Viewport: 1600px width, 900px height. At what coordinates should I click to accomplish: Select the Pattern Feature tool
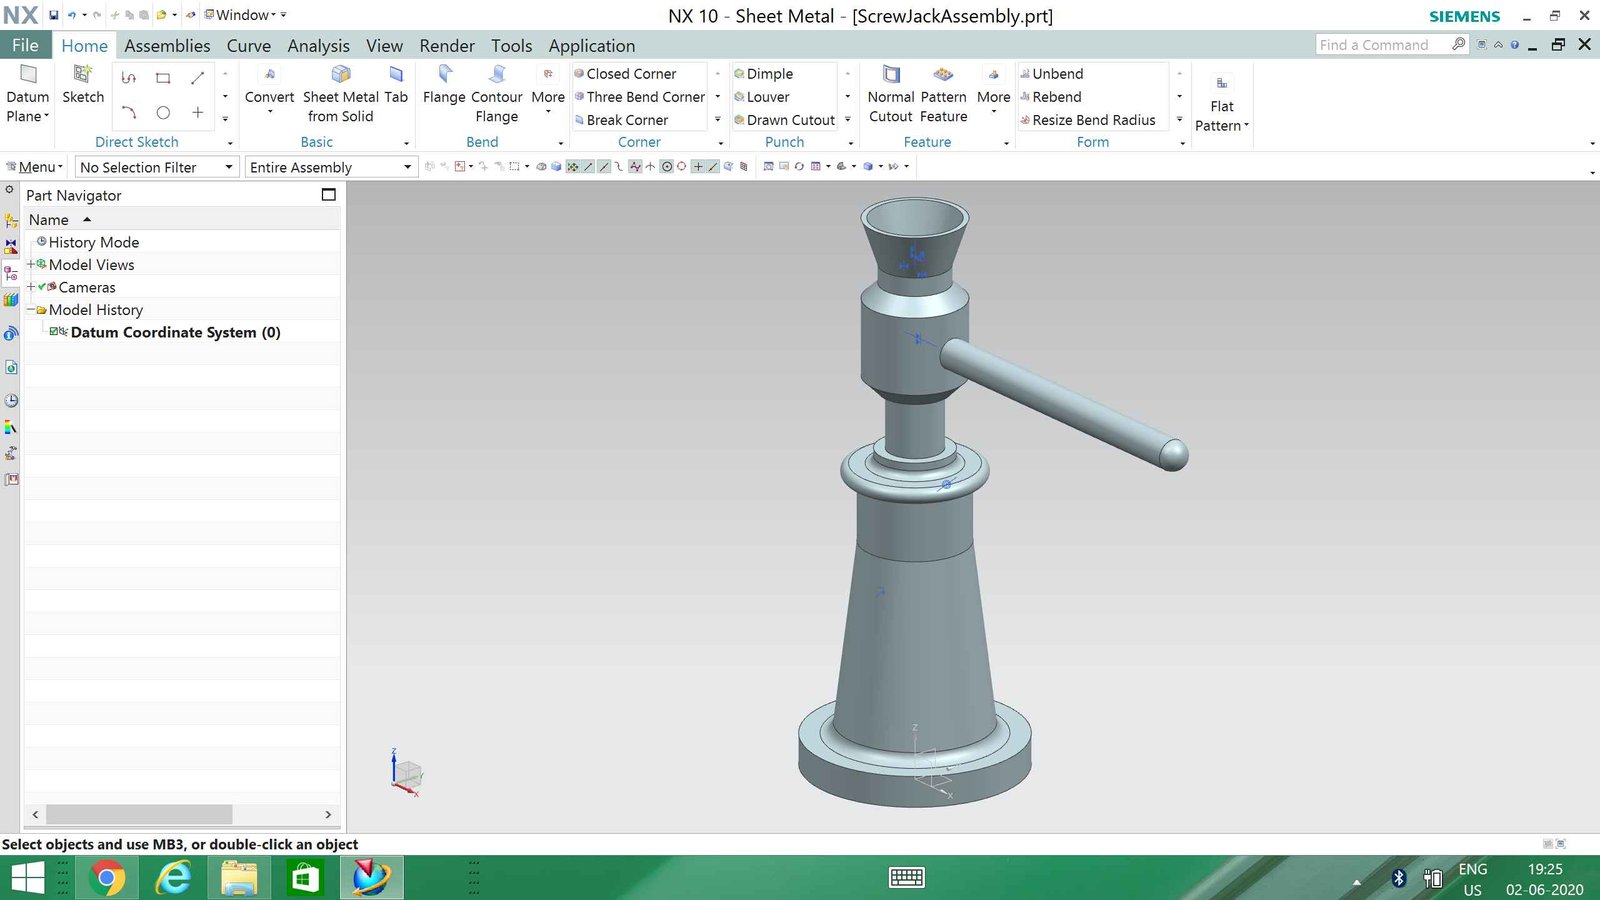click(943, 75)
